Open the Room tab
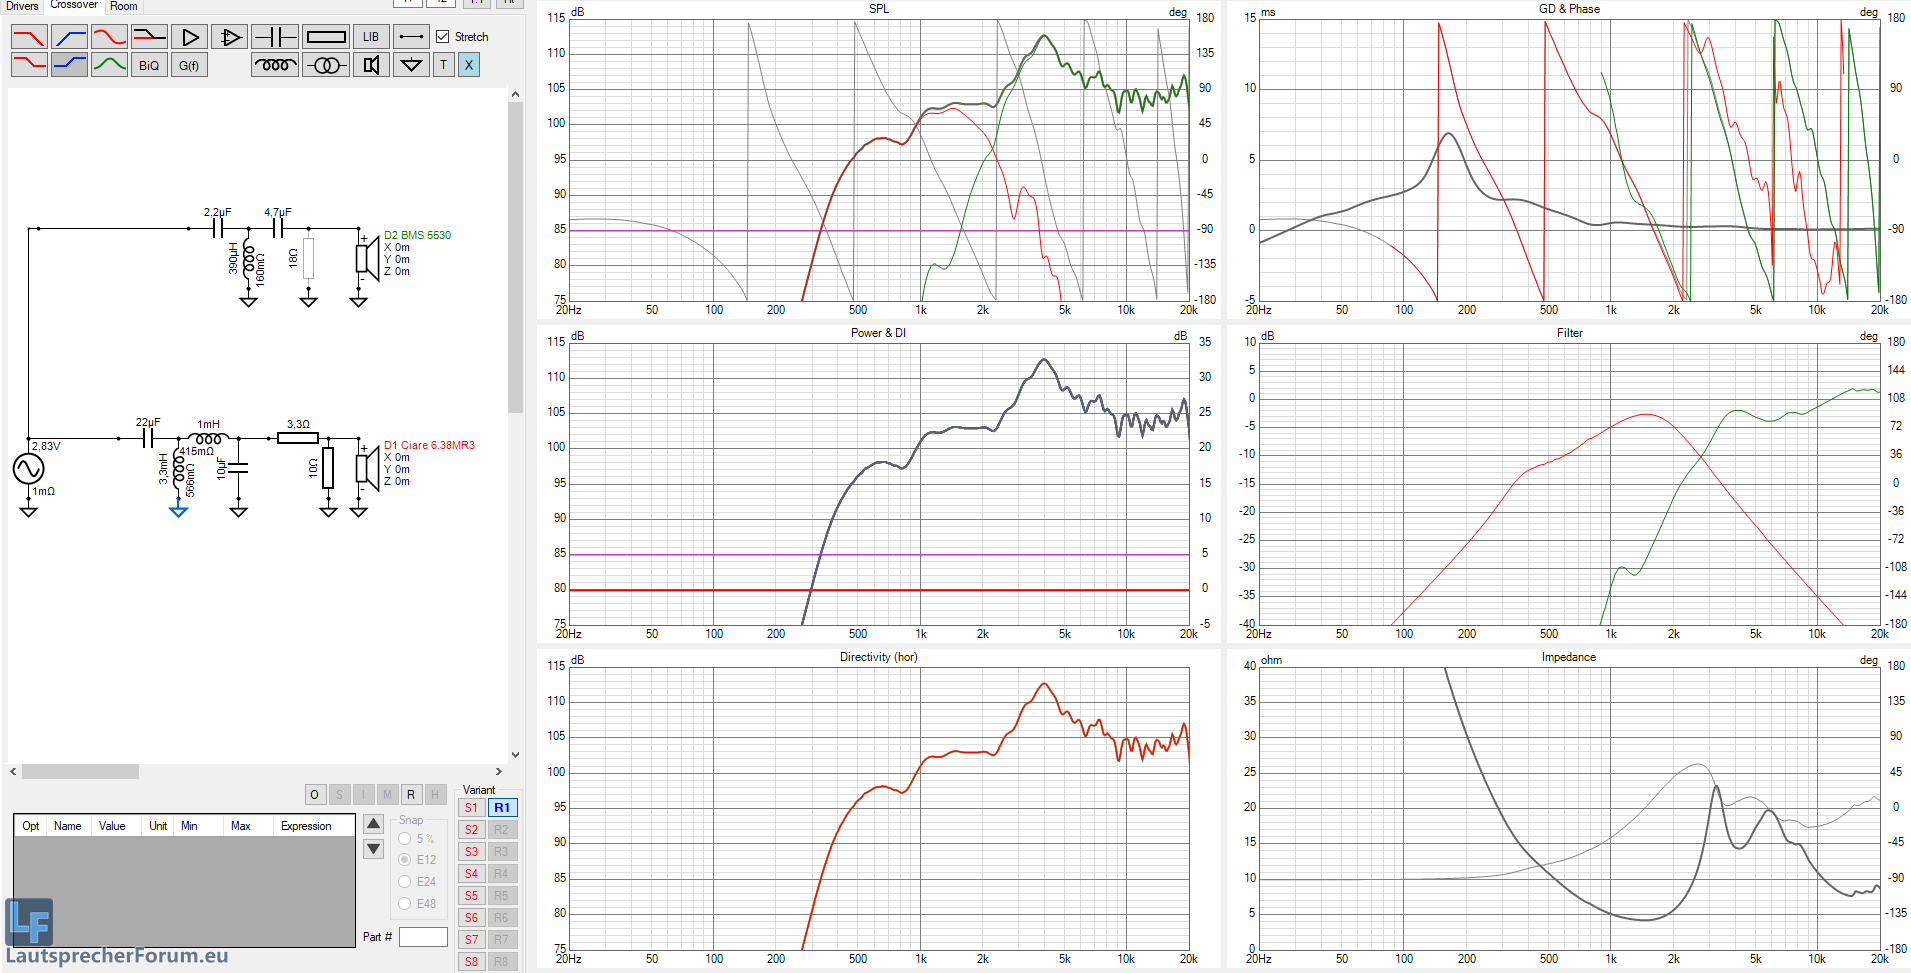The width and height of the screenshot is (1911, 973). tap(124, 6)
